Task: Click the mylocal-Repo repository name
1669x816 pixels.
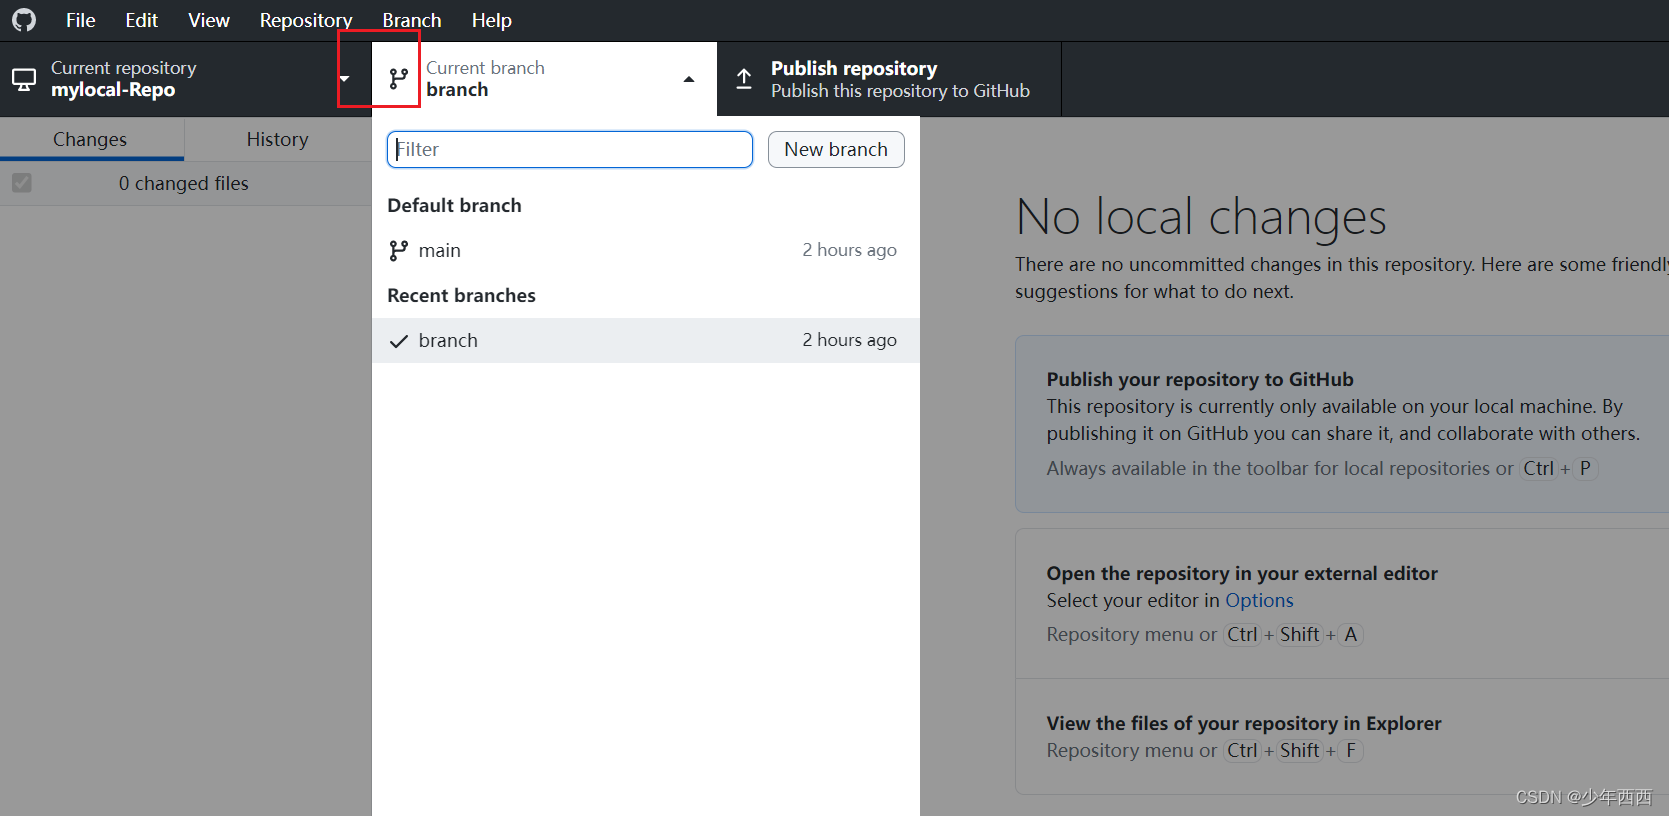Action: 113,90
